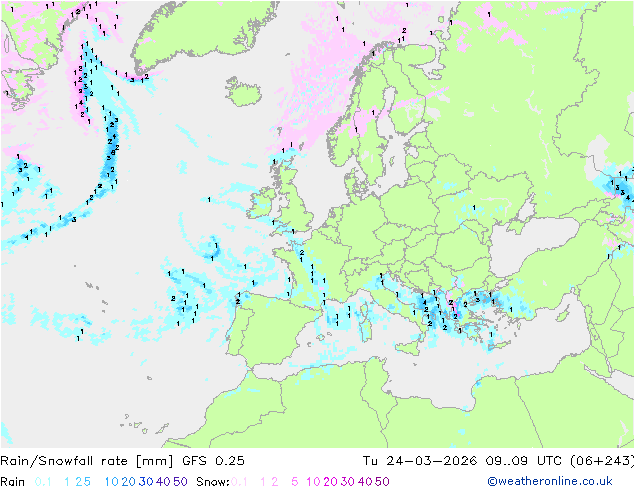Select the Snow 50 legend value
The height and width of the screenshot is (490, 634).
tap(383, 482)
